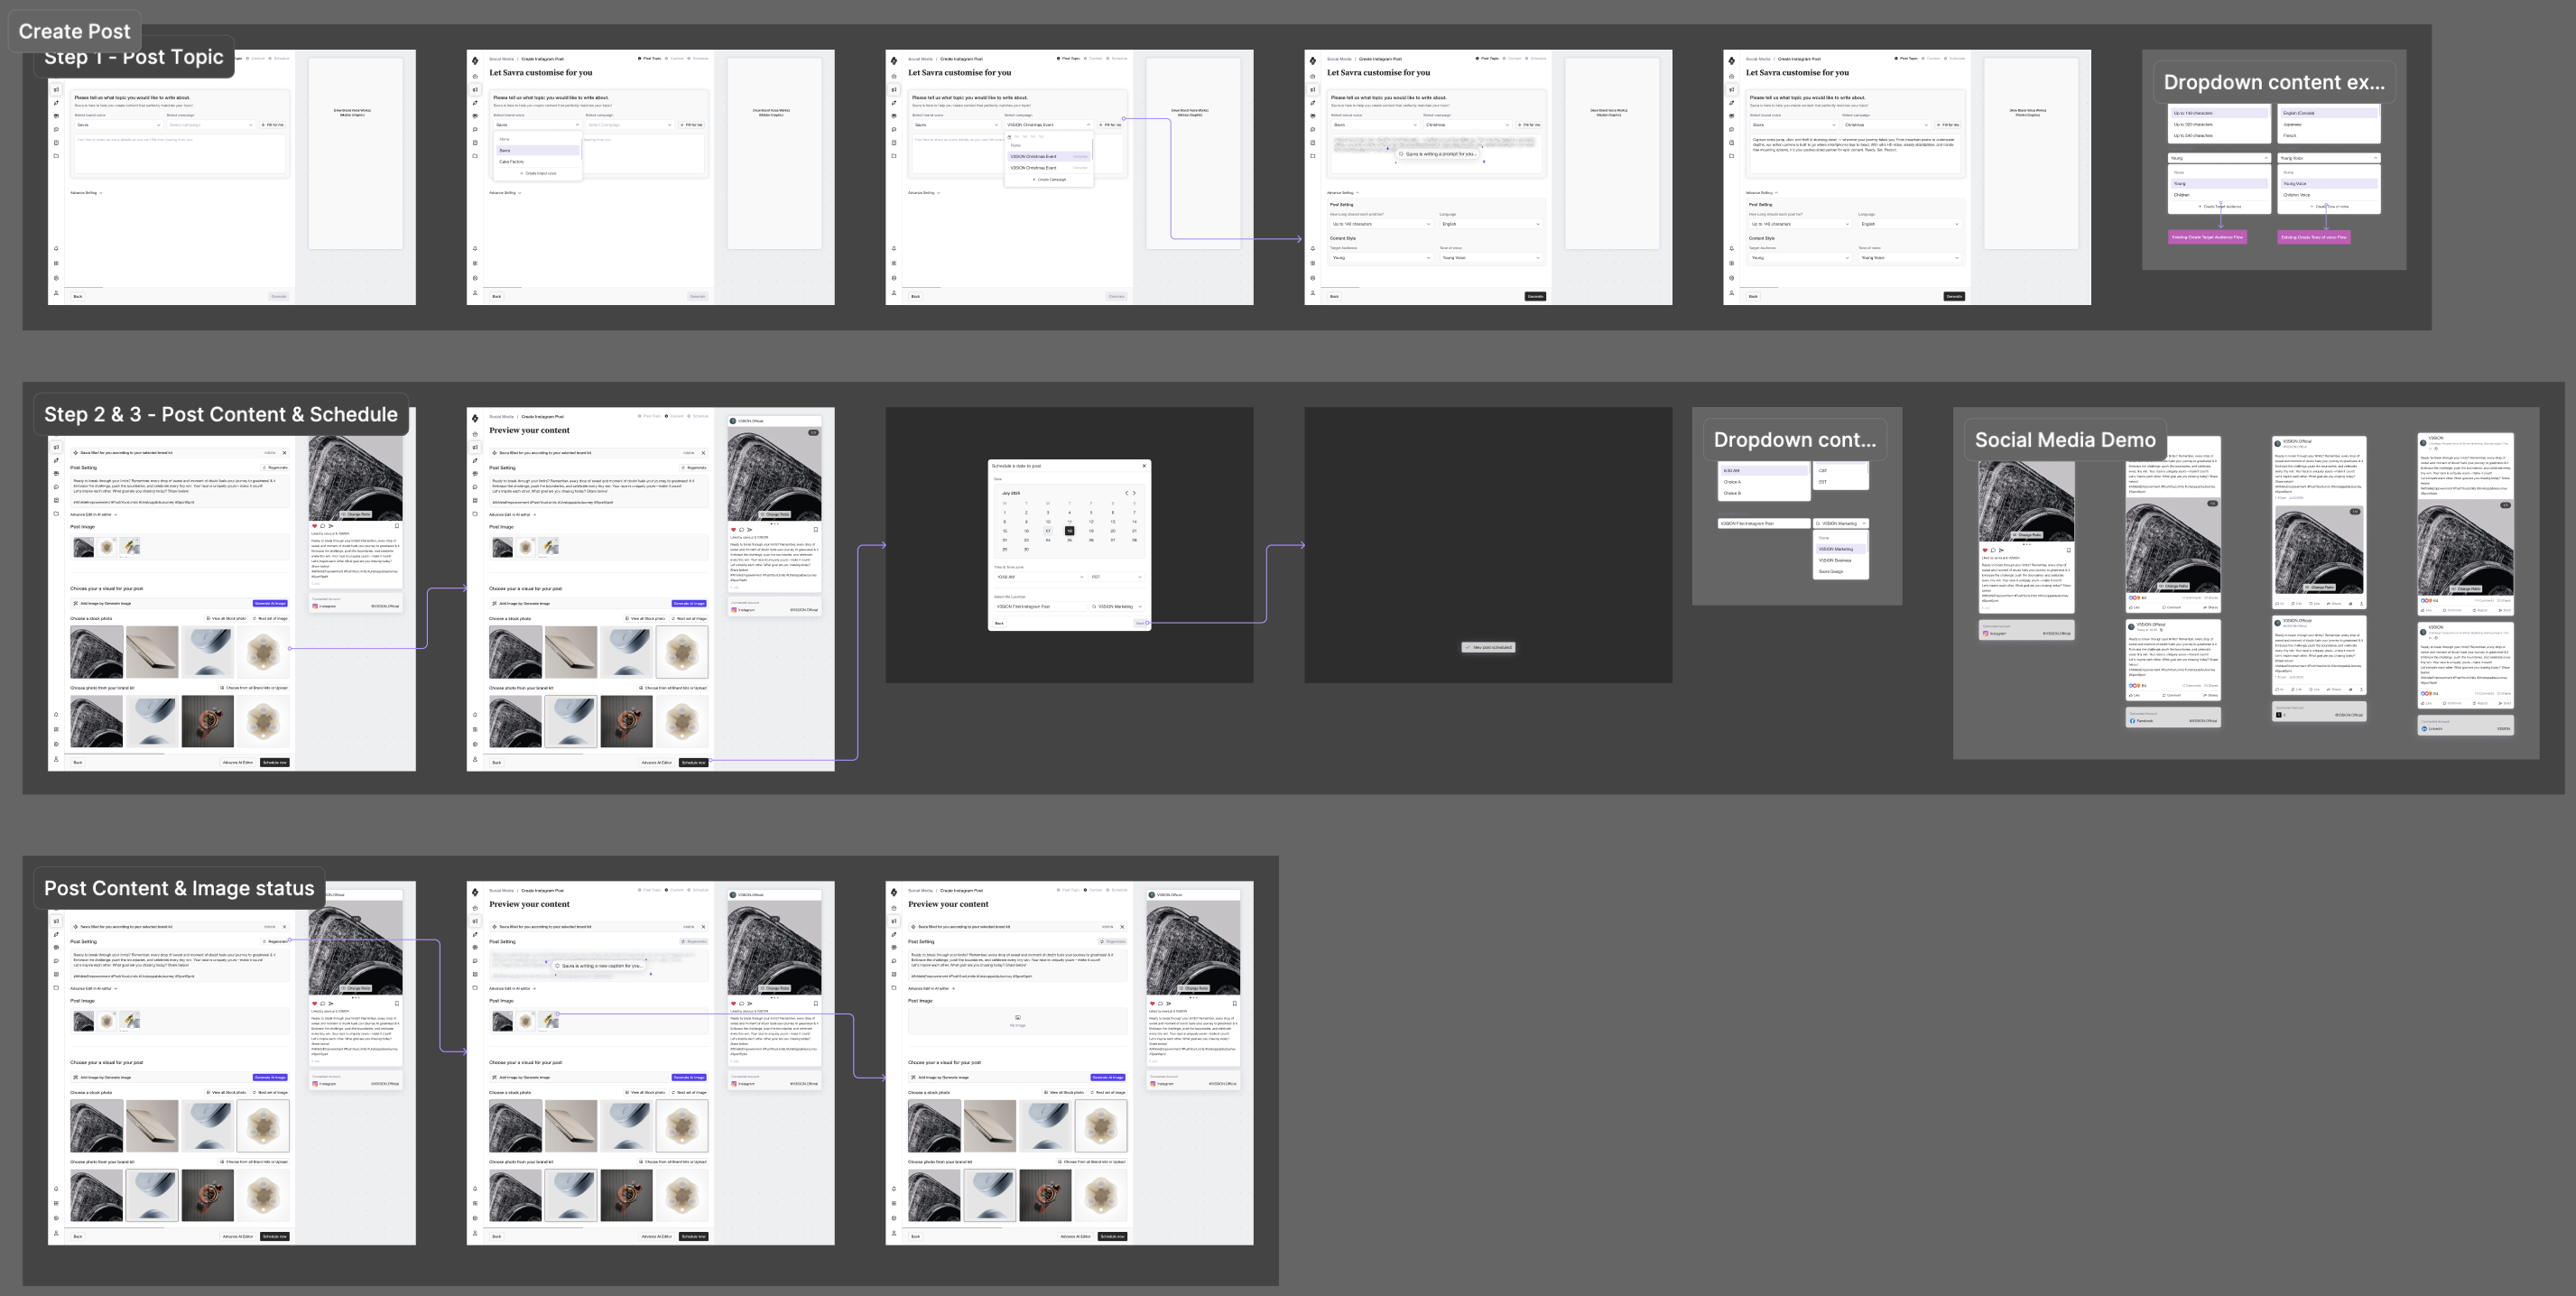
Task: Click Next set of image in first Step 2 & 3 frame
Action: pyautogui.click(x=270, y=618)
